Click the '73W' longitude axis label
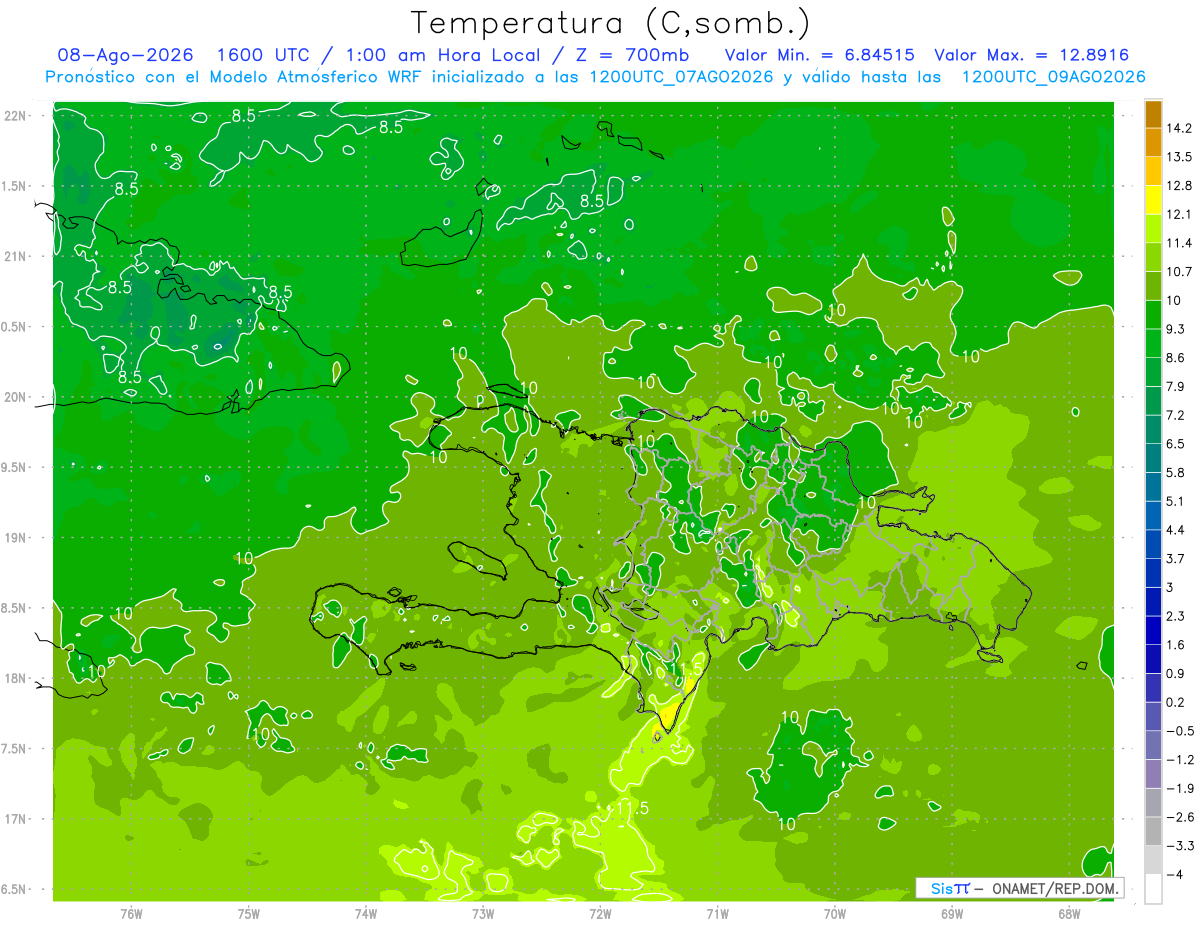Image resolution: width=1200 pixels, height=927 pixels. point(483,913)
